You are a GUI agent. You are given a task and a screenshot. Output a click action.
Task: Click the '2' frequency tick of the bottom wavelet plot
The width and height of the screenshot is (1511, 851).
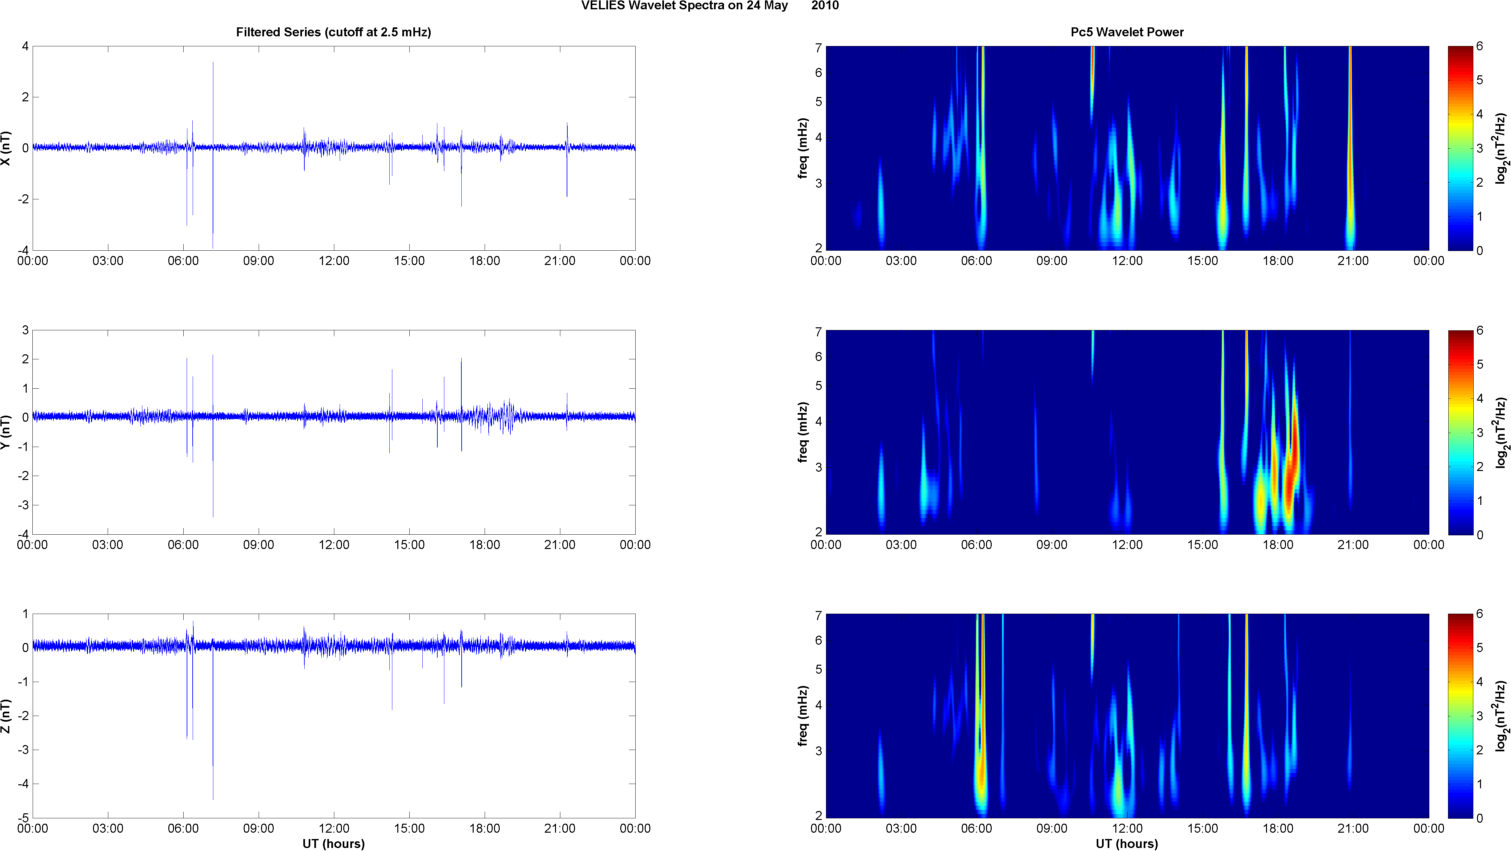(x=818, y=816)
